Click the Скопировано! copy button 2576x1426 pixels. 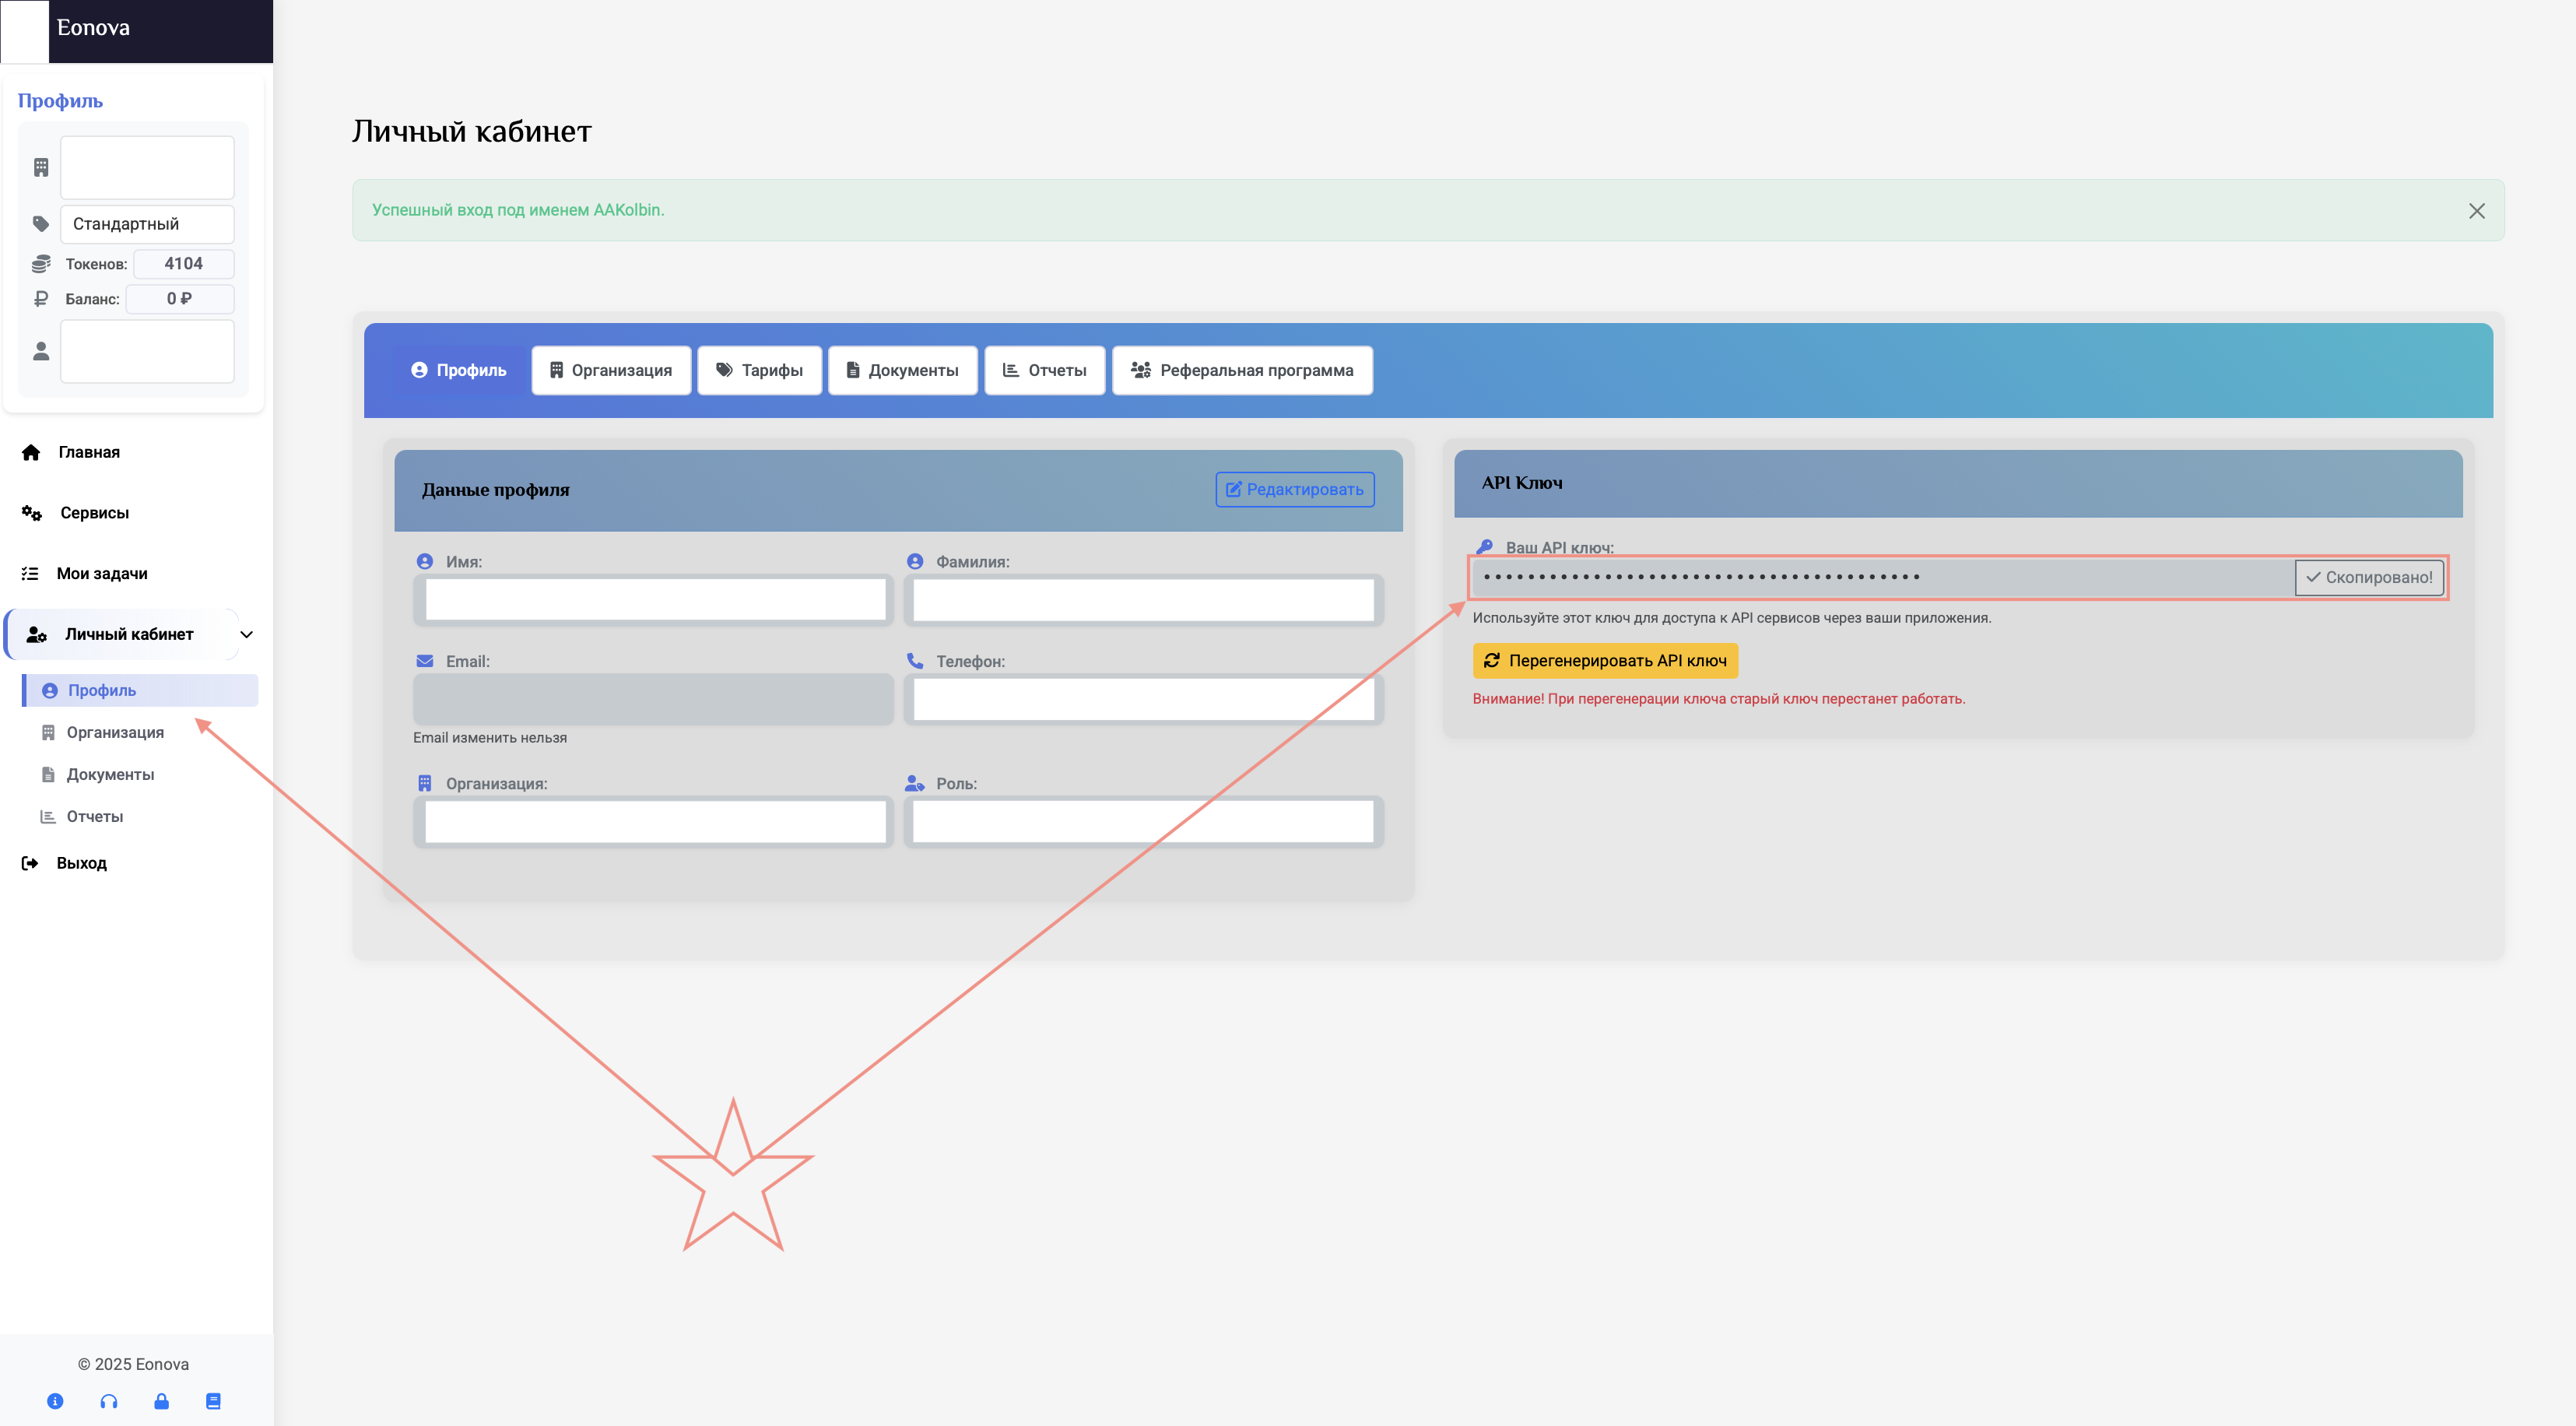pos(2369,577)
